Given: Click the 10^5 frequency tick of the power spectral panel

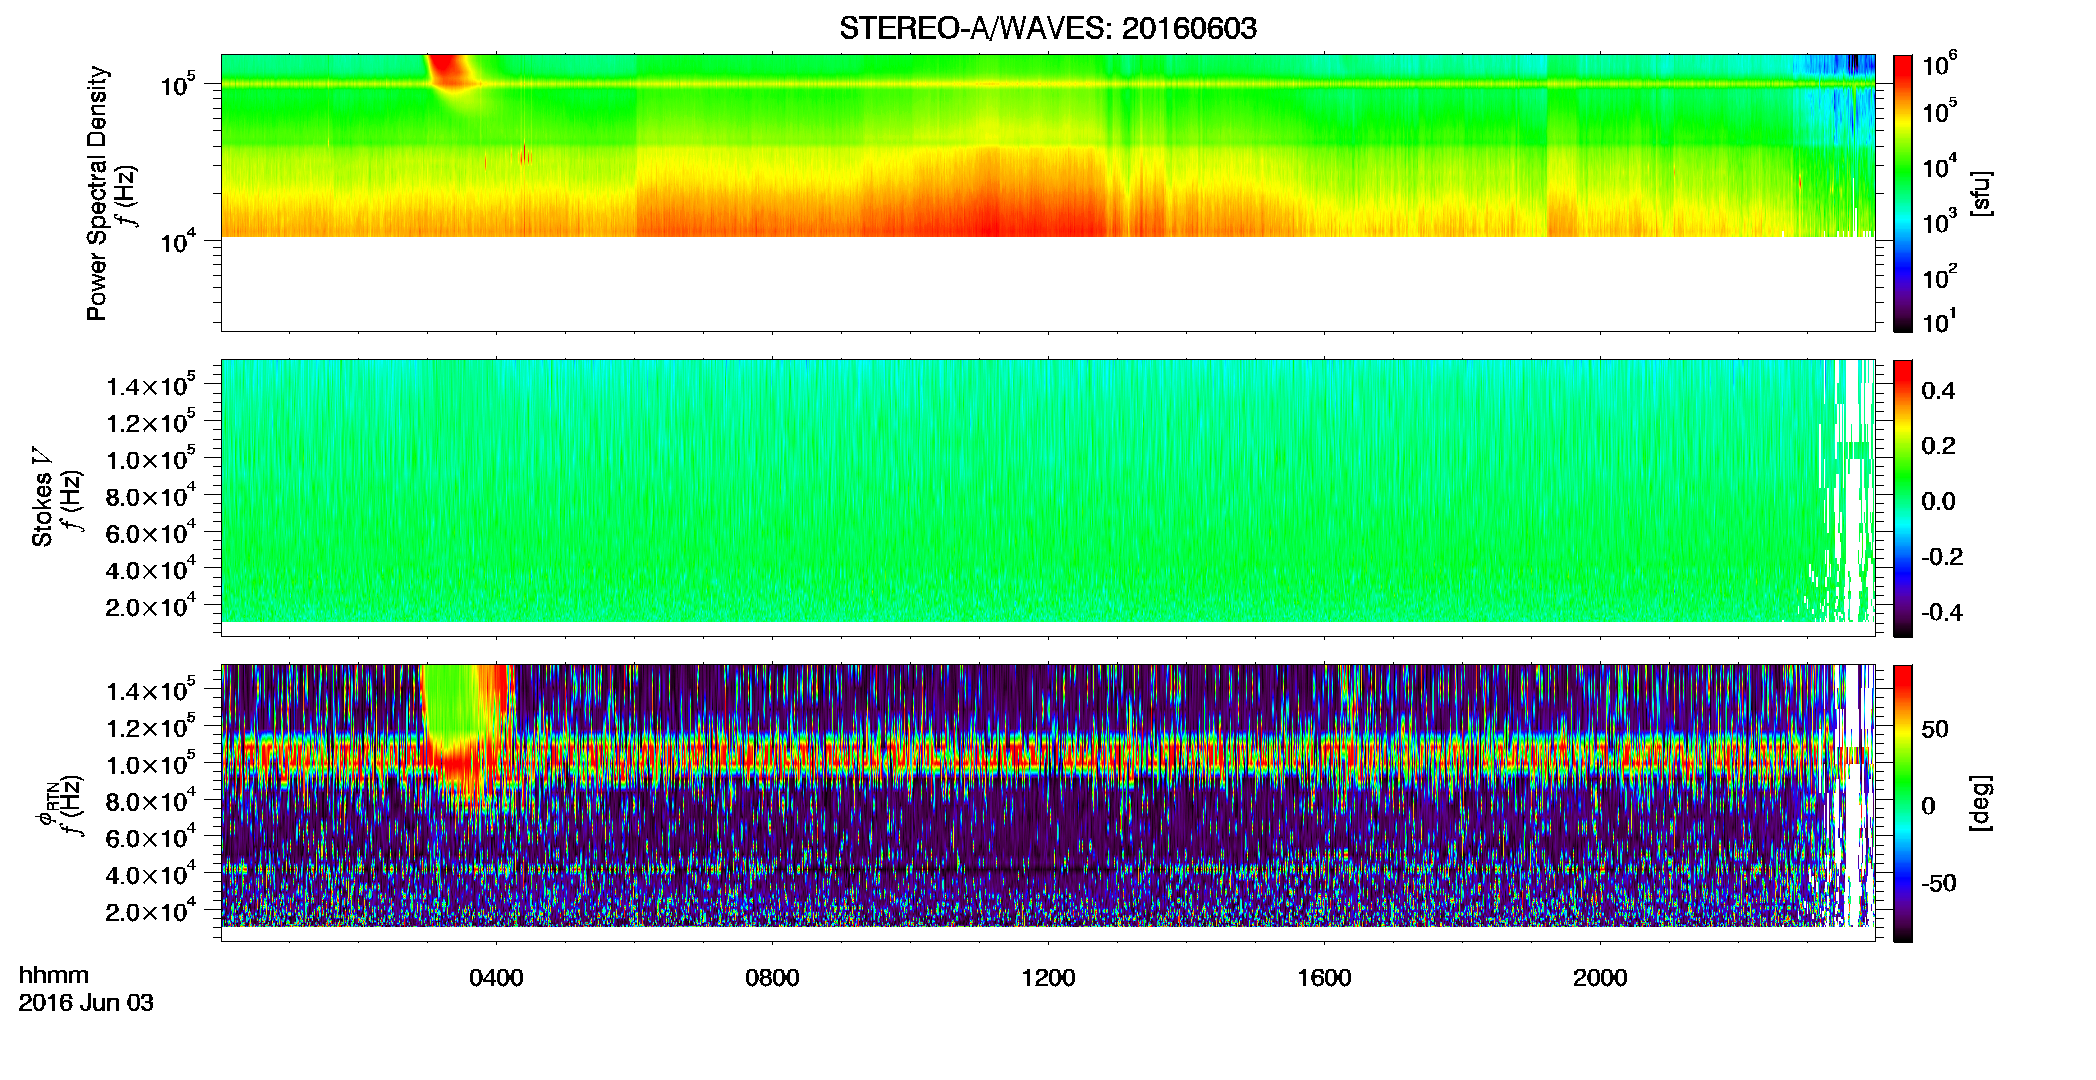Looking at the screenshot, I should (178, 84).
